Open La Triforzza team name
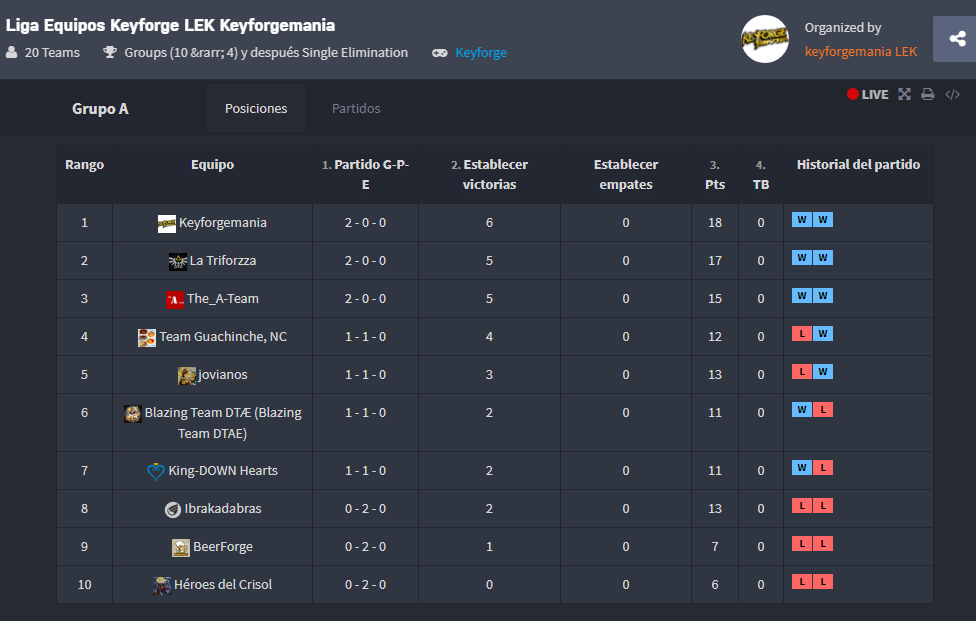This screenshot has width=976, height=621. coord(223,261)
